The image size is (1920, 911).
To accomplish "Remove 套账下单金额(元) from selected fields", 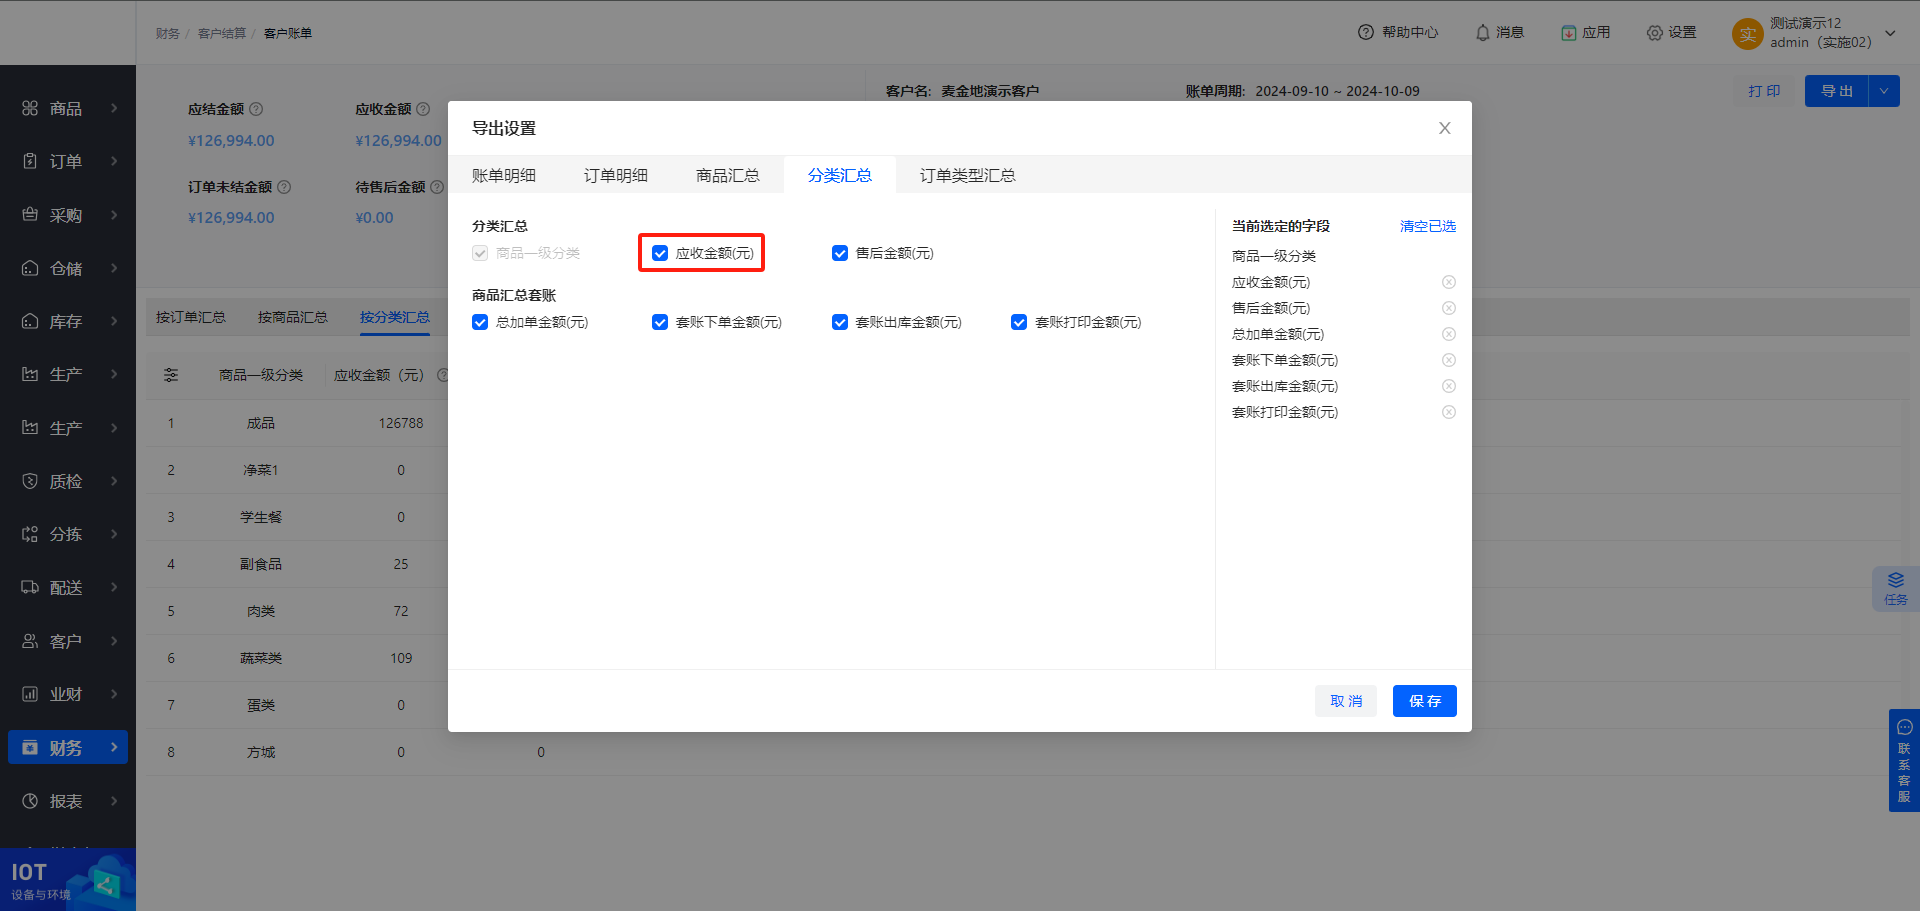I will 1449,360.
